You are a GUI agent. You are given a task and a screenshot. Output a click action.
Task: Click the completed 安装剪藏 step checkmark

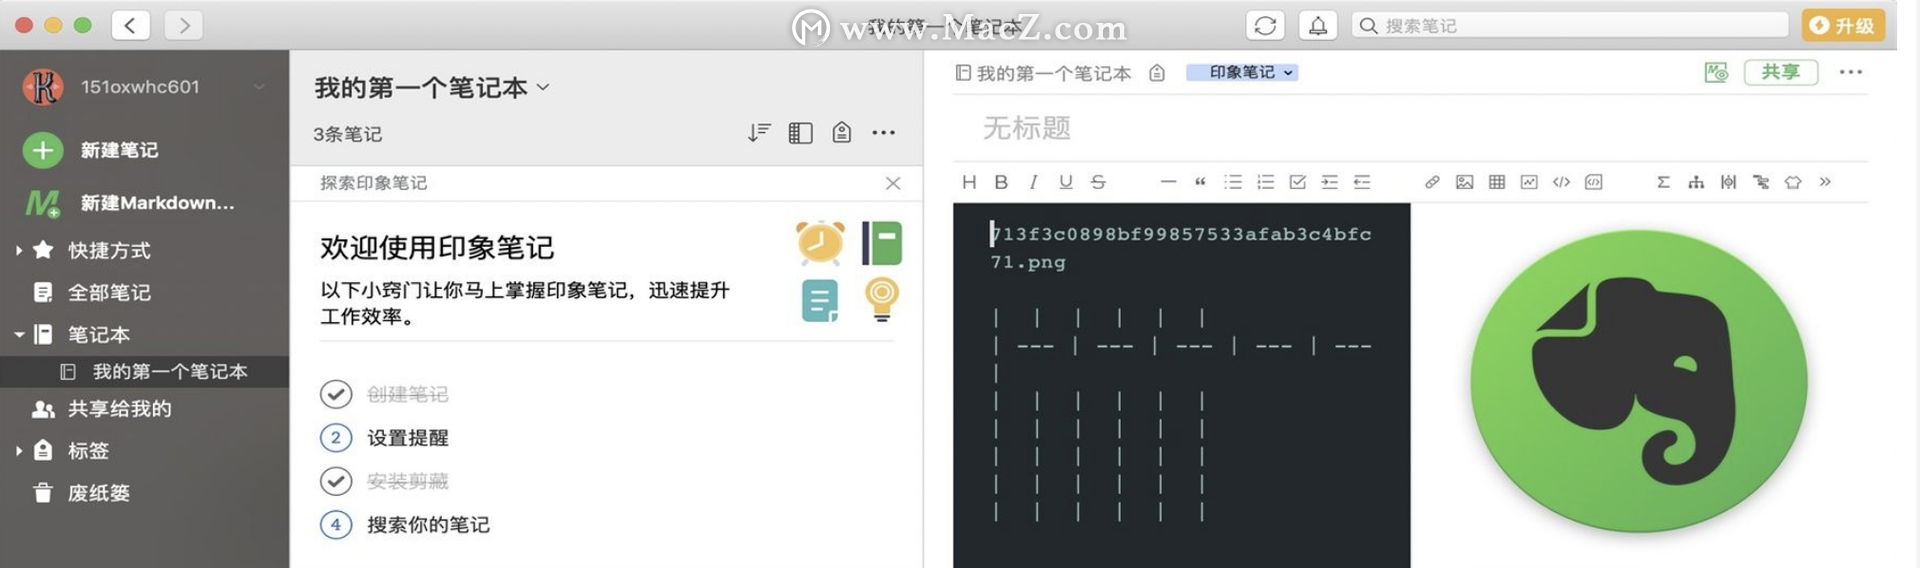tap(336, 481)
